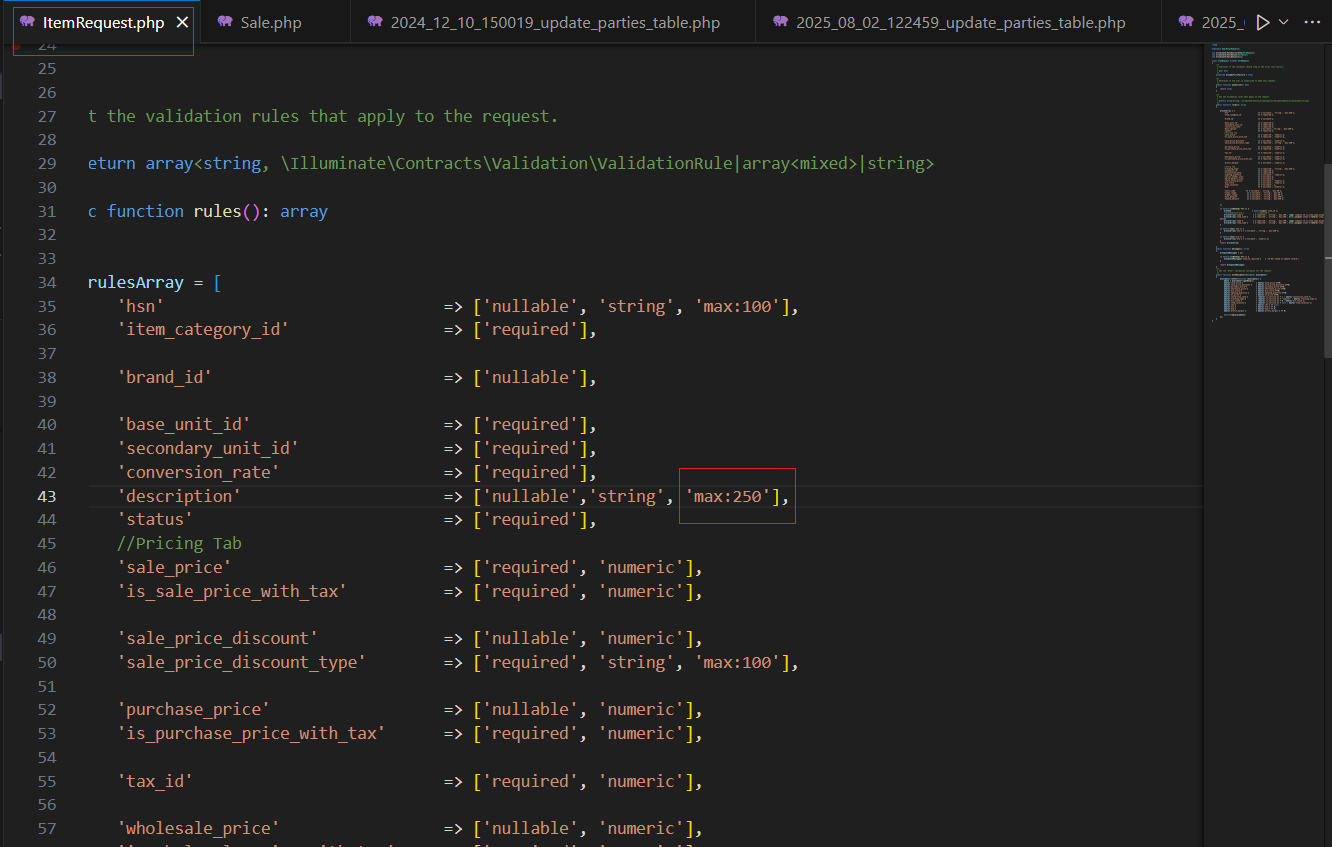Place cursor on 'secondary_unit_id' key
Screen dimensions: 1332x847
click(208, 448)
